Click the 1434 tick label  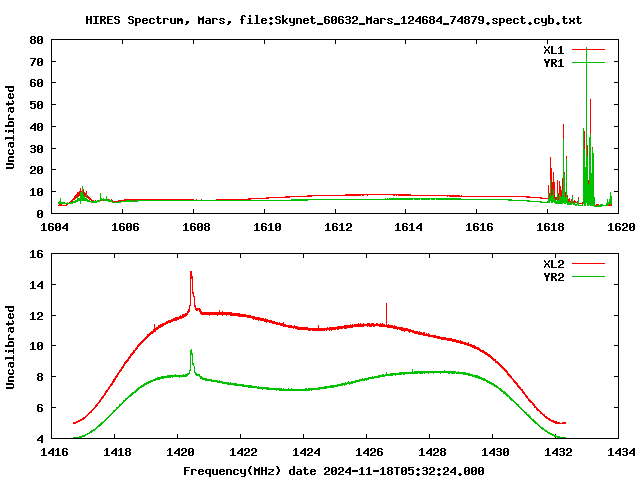click(x=621, y=452)
